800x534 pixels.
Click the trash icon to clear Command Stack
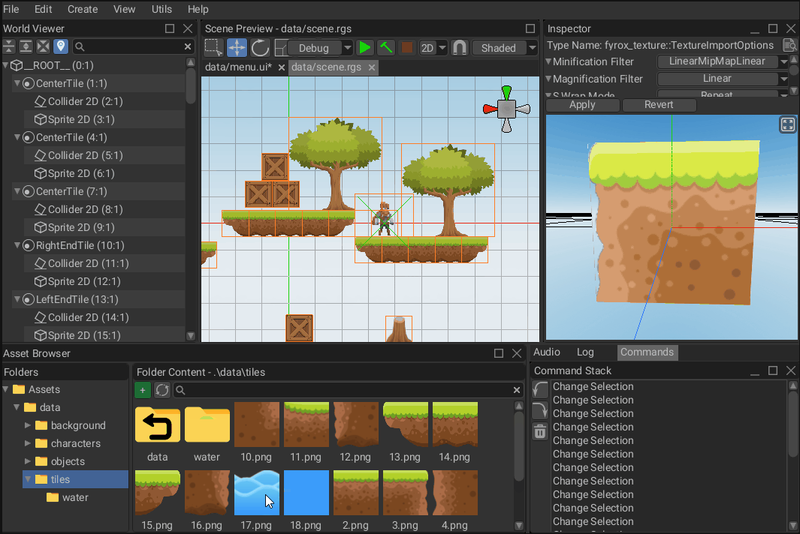pos(540,432)
